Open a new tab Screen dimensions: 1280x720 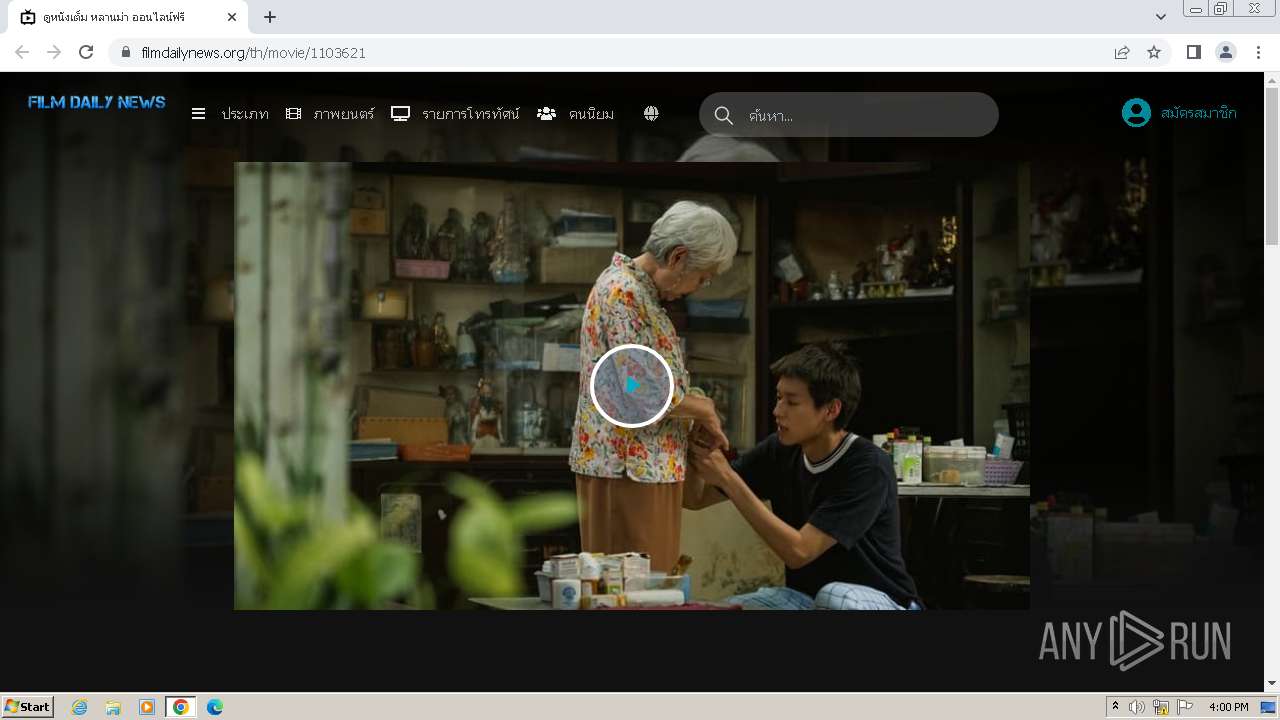click(270, 17)
